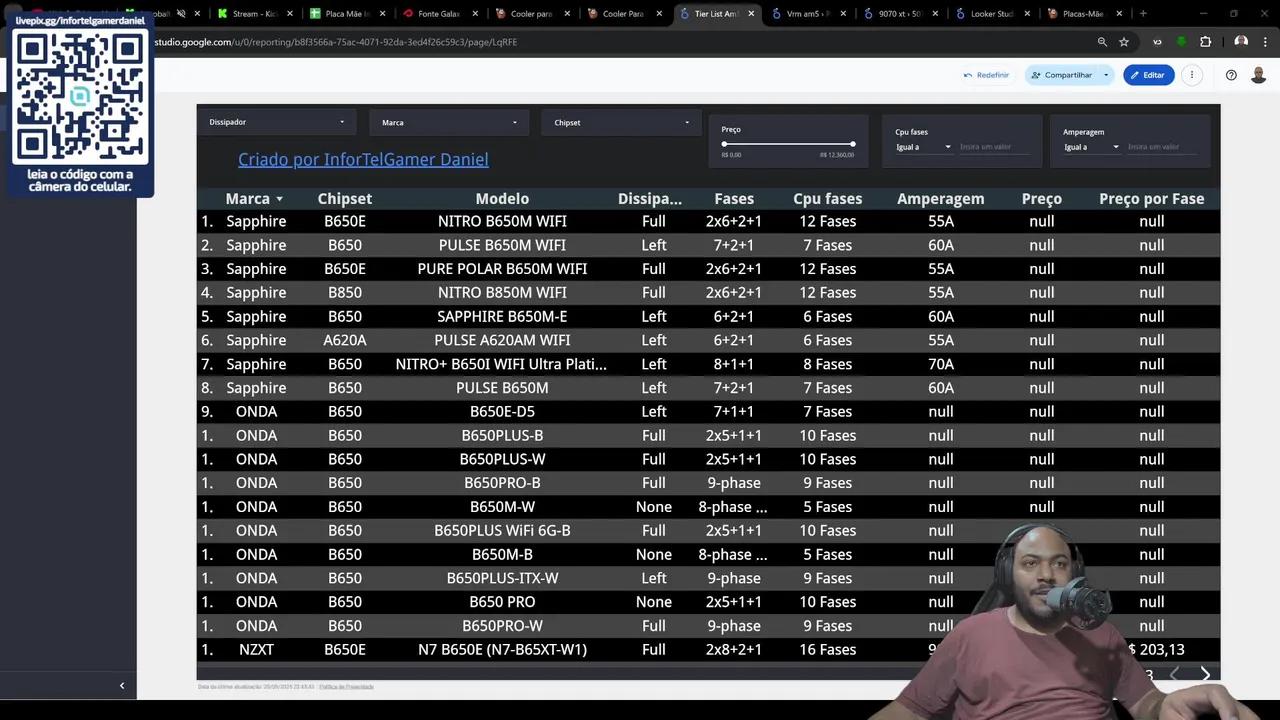
Task: Select the 'B650E-D5' model cell
Action: 502,412
